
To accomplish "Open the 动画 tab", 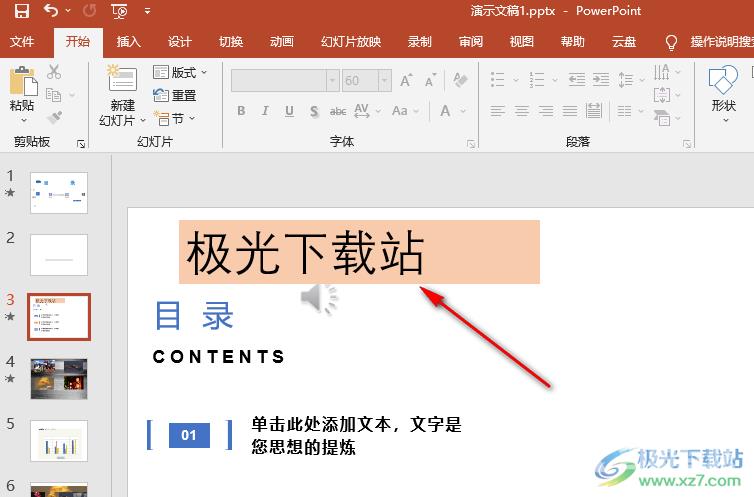I will coord(282,42).
